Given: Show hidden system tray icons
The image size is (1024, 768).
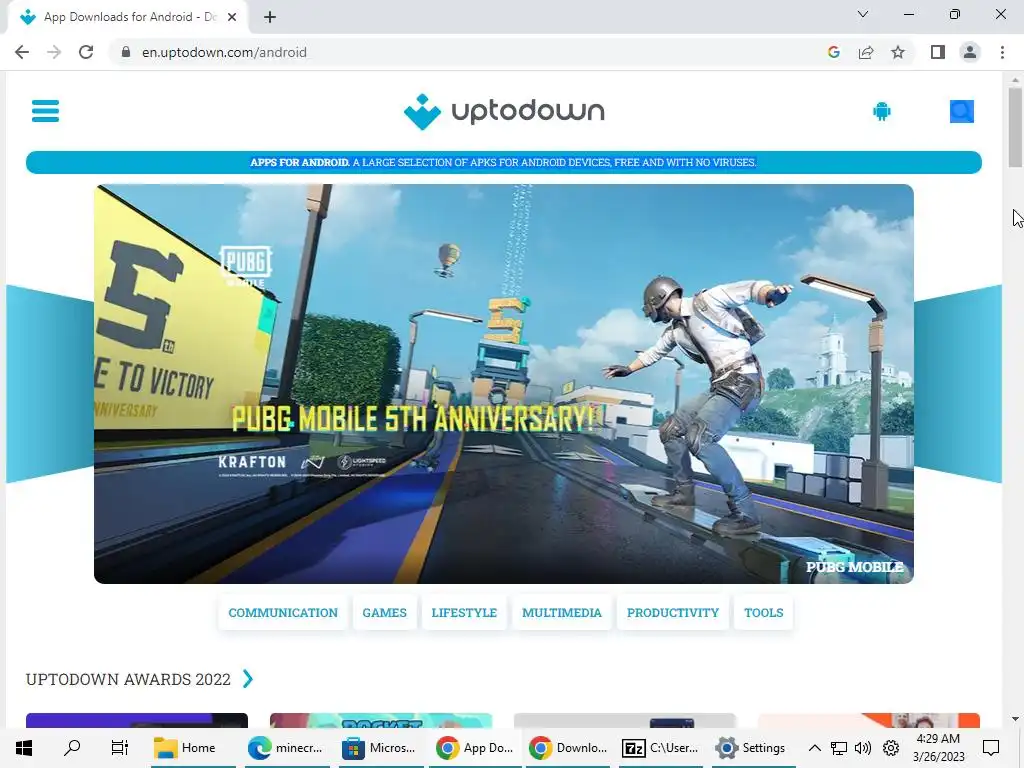Looking at the screenshot, I should tap(814, 748).
